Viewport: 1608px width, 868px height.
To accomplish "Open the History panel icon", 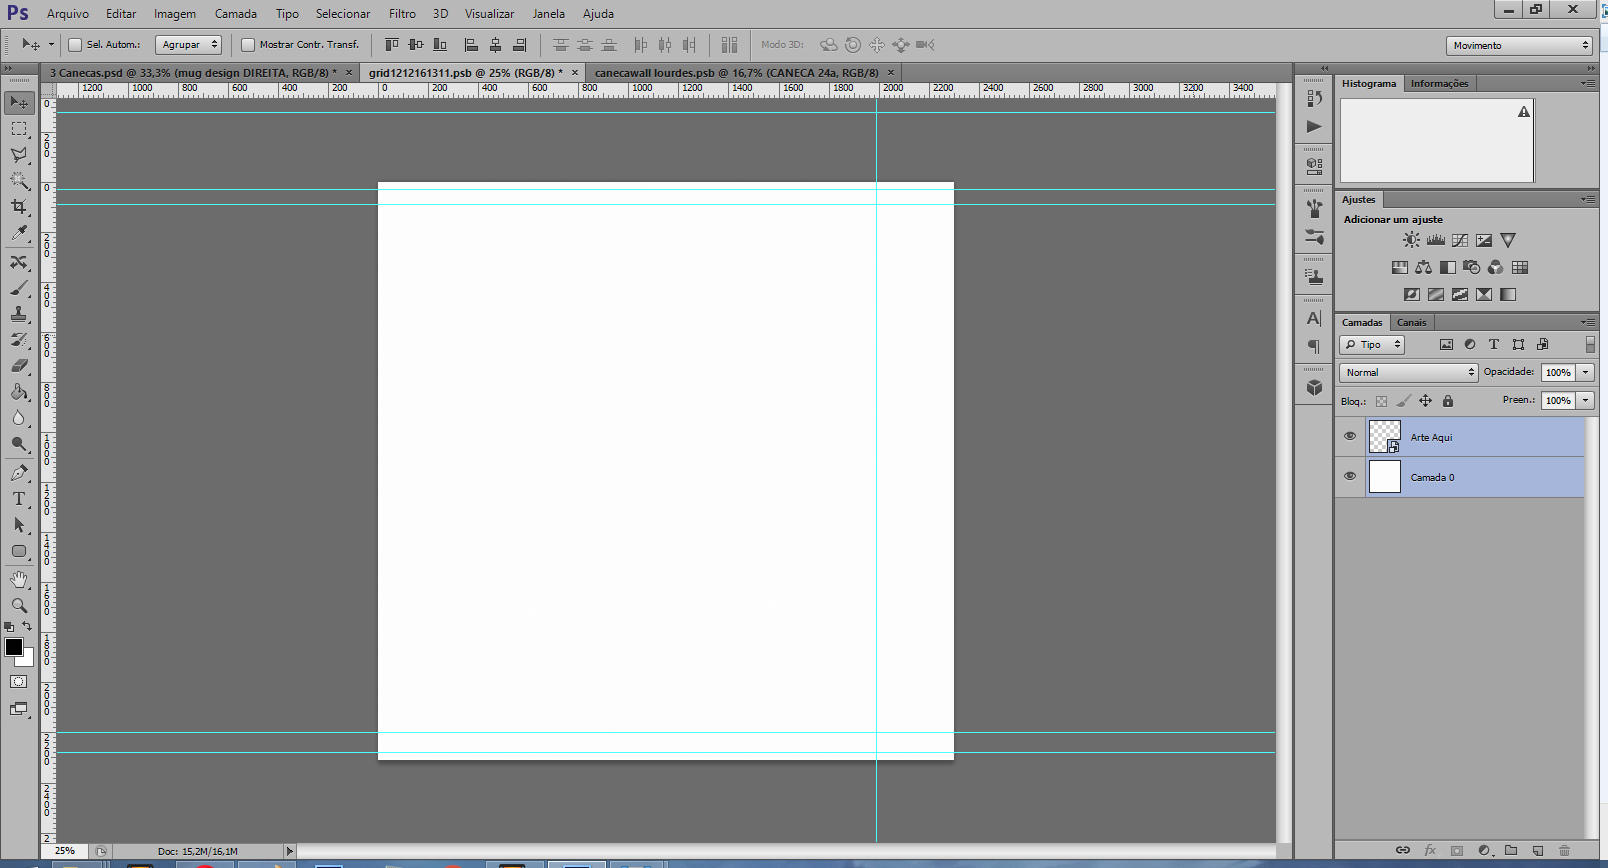I will pos(1314,98).
